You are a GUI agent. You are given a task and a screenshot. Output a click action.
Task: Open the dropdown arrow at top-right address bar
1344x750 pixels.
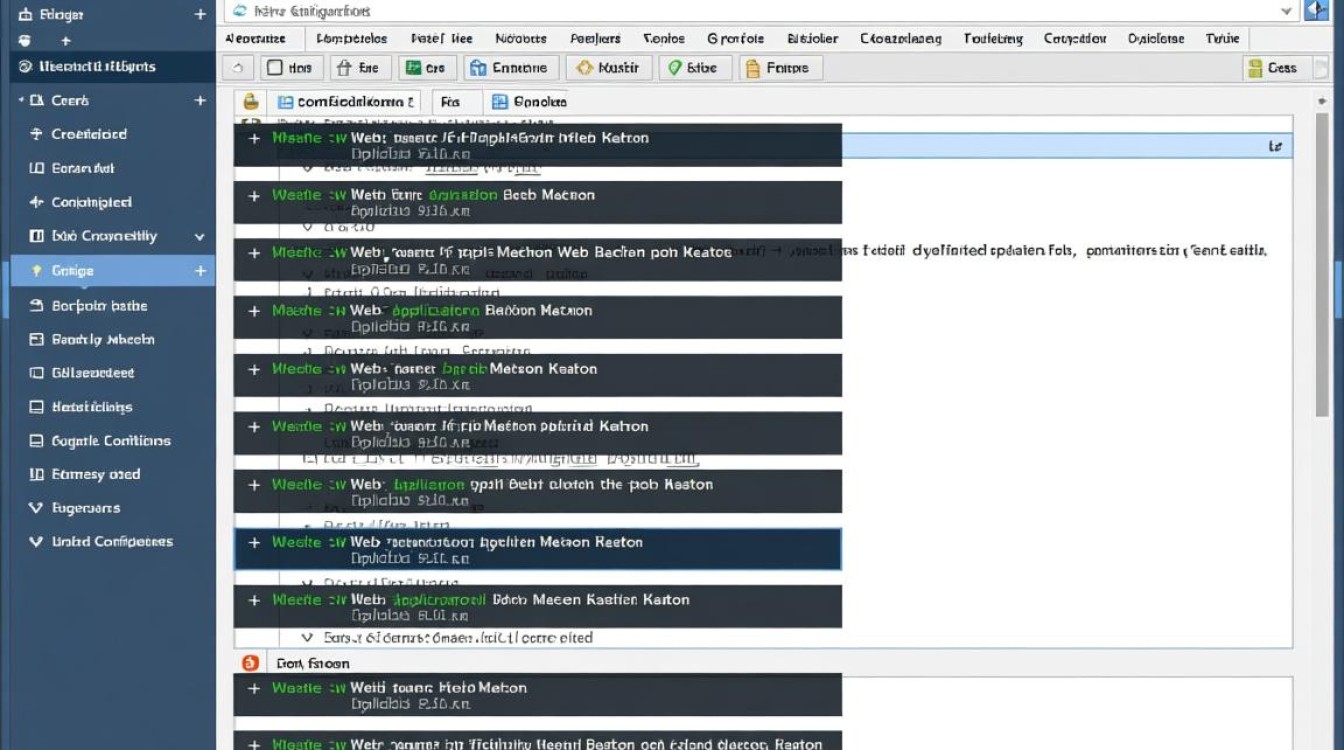coord(1287,11)
